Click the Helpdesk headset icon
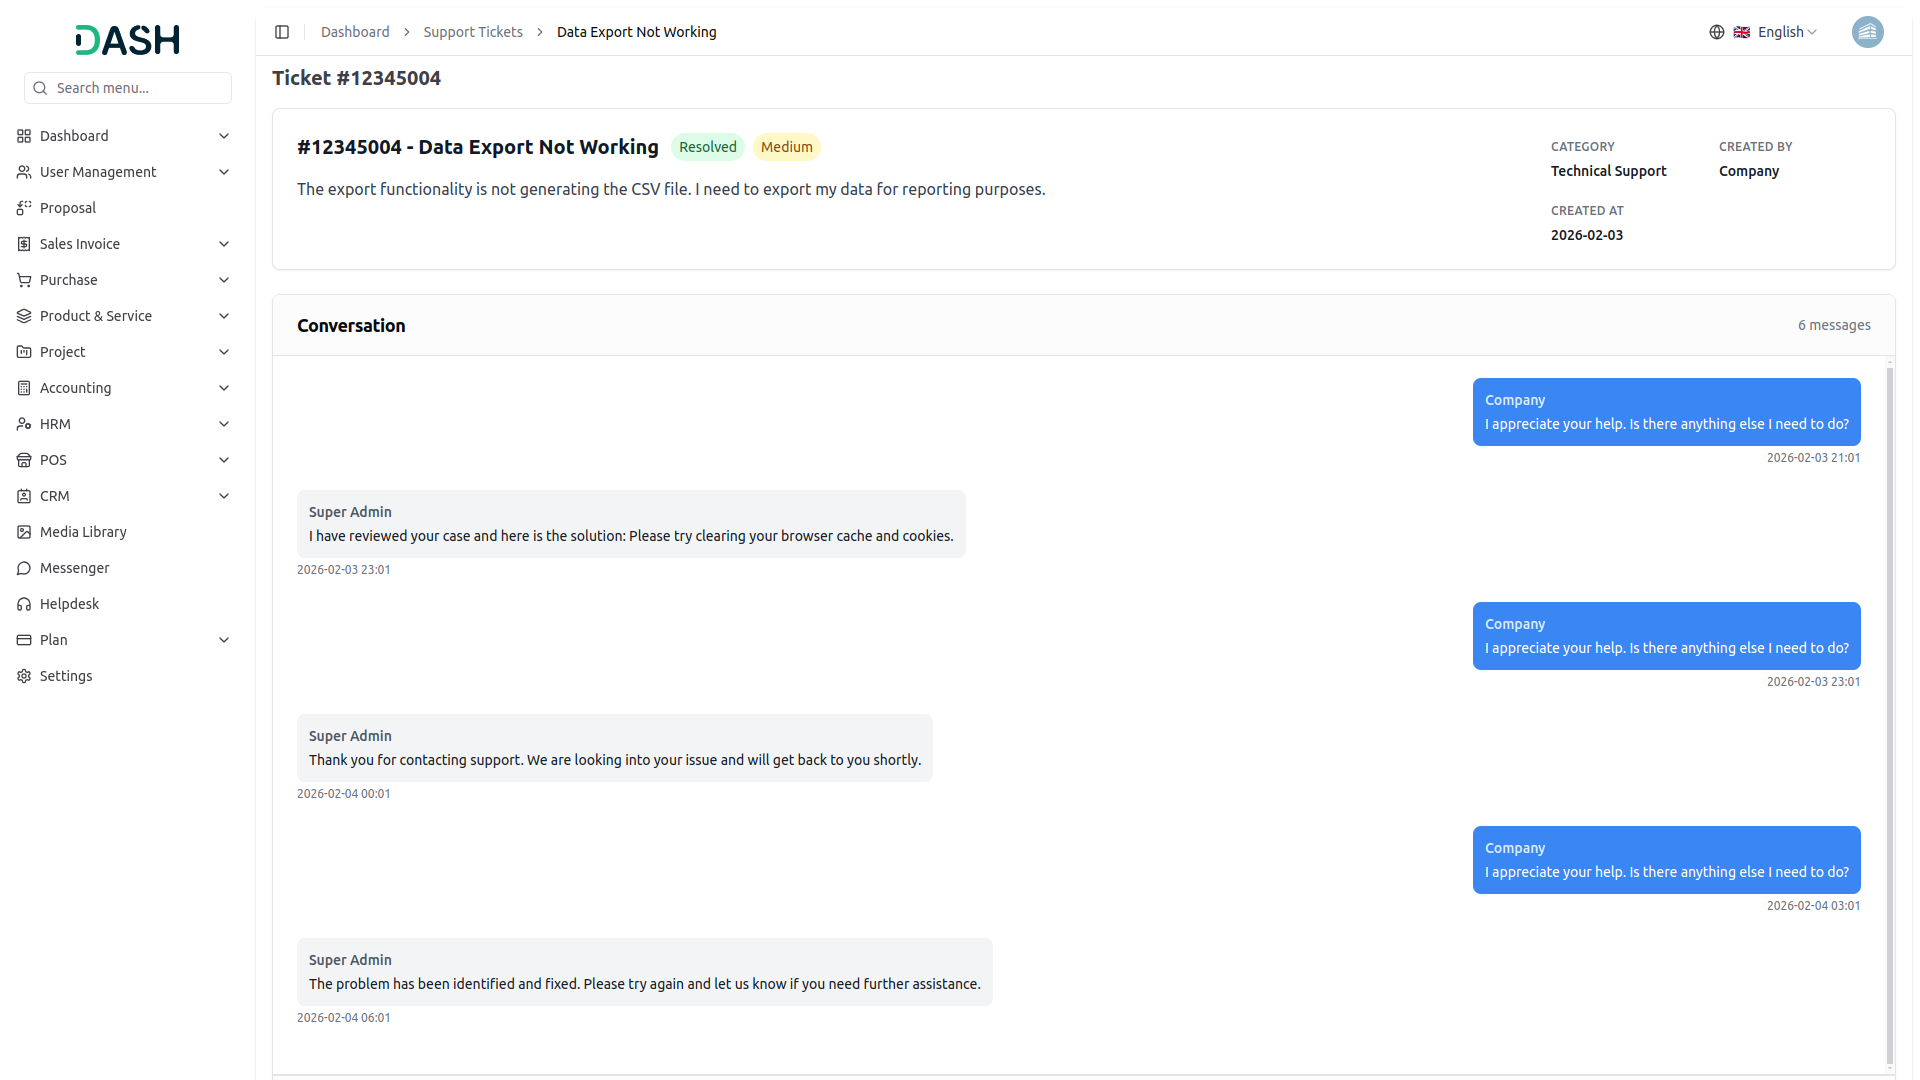Image resolution: width=1920 pixels, height=1080 pixels. click(24, 604)
